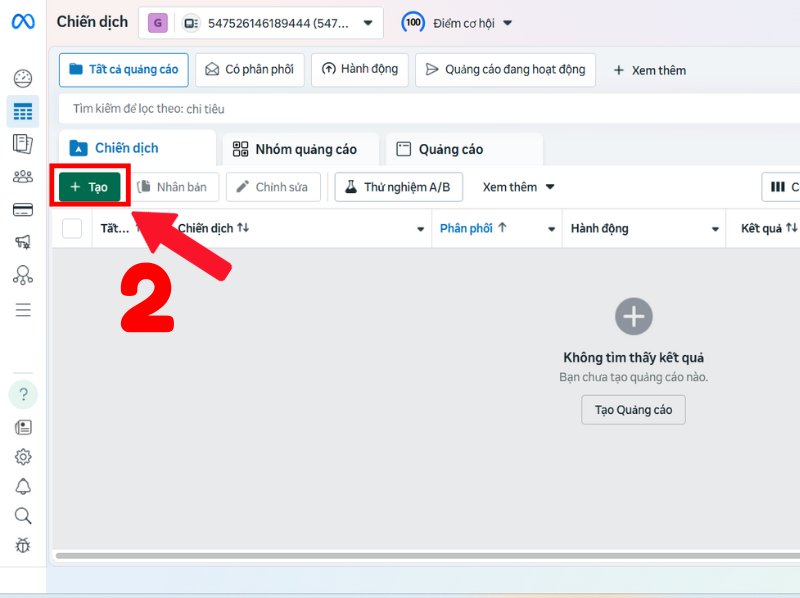Open Hành động column dropdown arrow
800x598 pixels.
[715, 229]
